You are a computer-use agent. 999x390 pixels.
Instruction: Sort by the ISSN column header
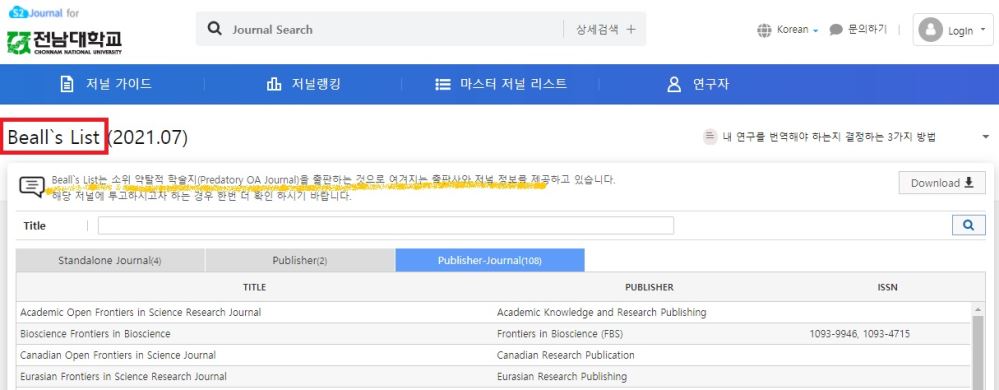(x=888, y=287)
